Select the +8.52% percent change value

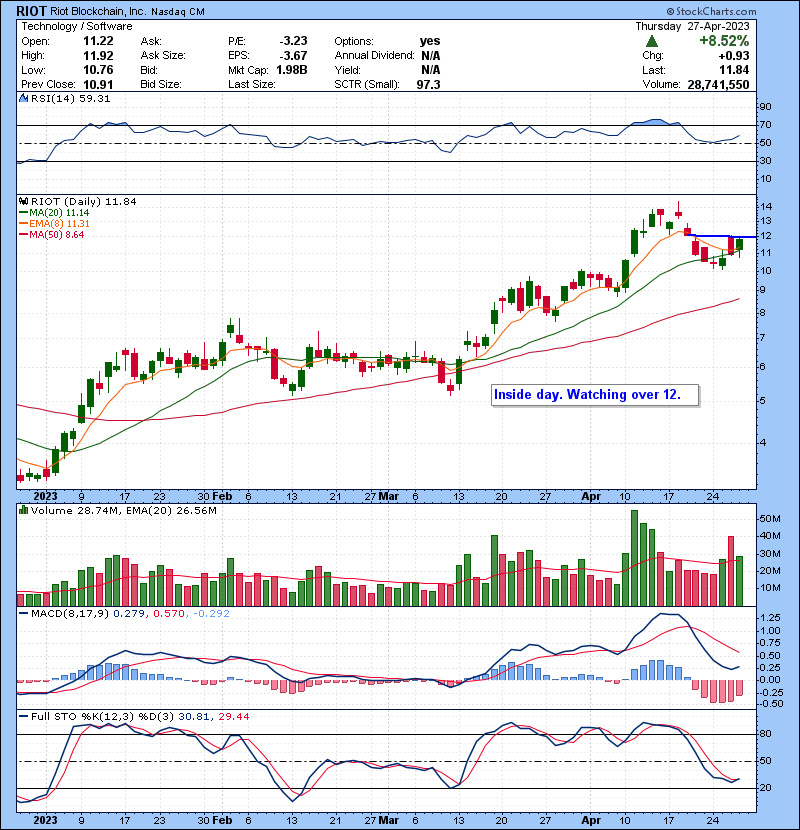tap(724, 41)
